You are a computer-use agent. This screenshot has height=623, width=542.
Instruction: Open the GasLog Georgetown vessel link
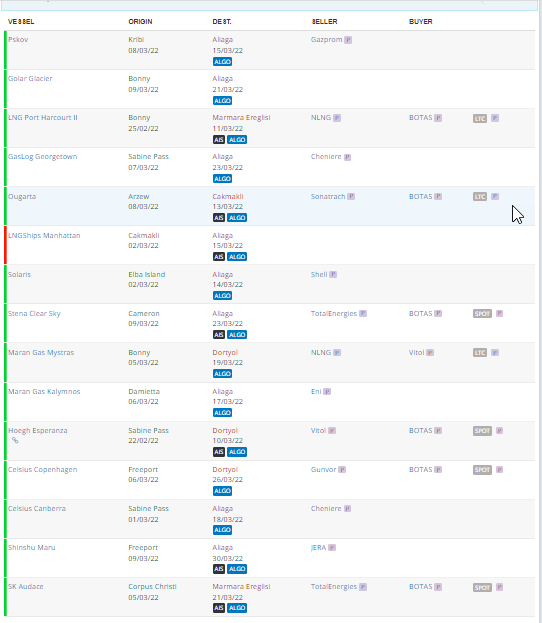point(43,157)
